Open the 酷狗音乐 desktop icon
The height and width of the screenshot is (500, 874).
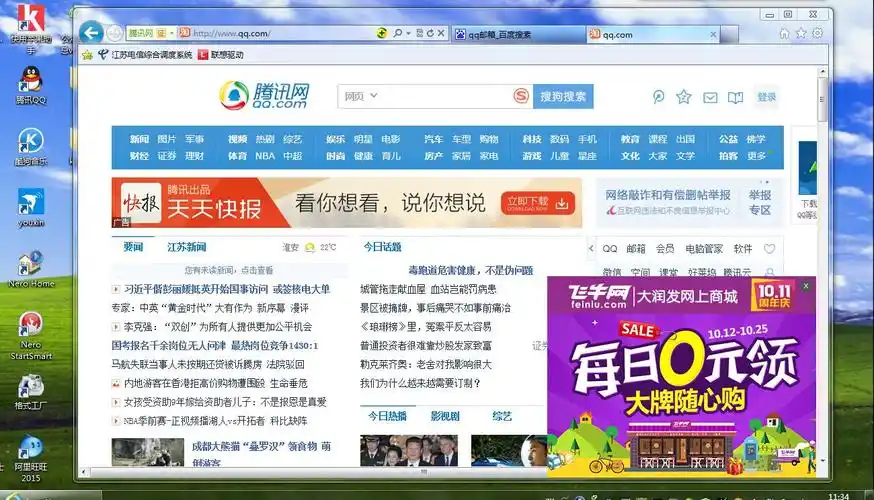31,147
